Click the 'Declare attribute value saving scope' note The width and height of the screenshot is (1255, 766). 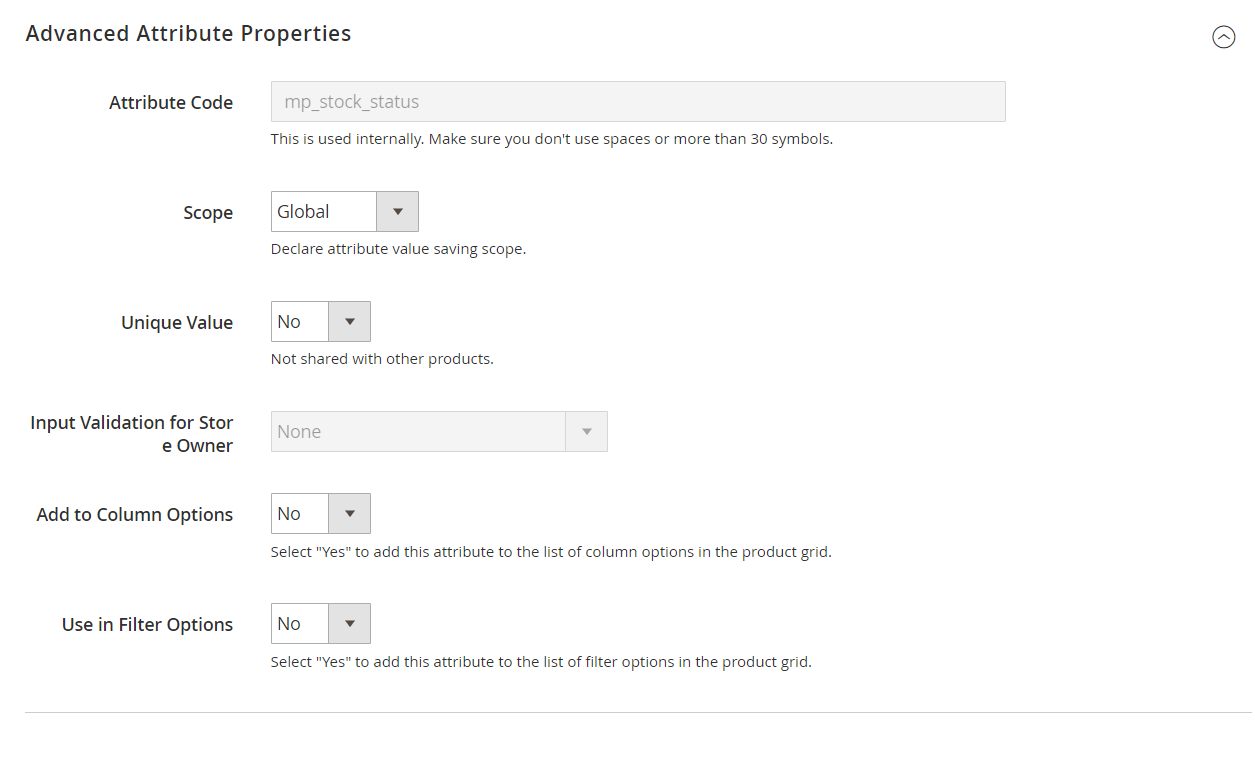398,249
